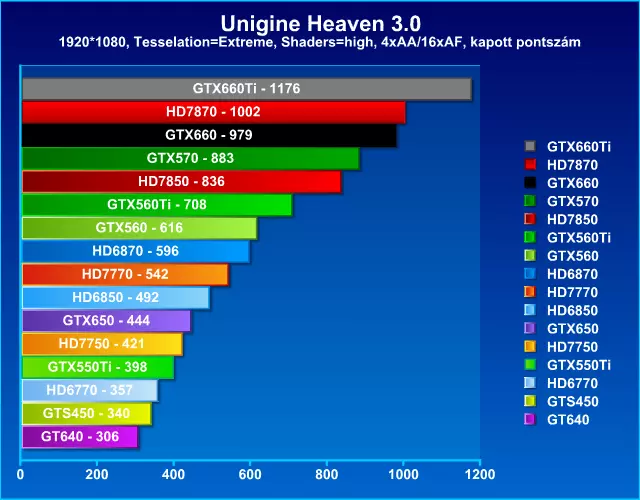The image size is (640, 500).
Task: Select the GTX660 legend text
Action: [x=573, y=183]
